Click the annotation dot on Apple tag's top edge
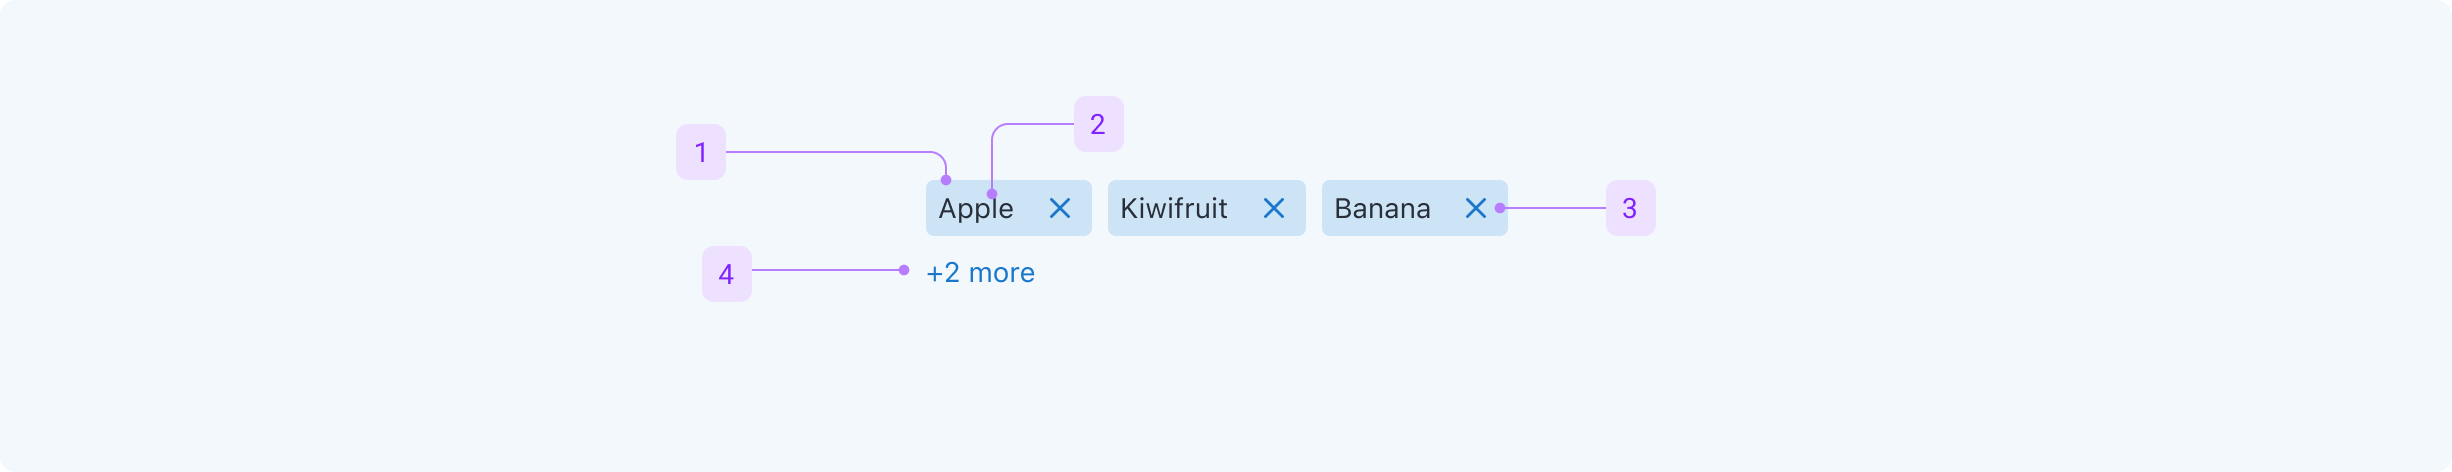This screenshot has height=472, width=2452. tap(946, 180)
